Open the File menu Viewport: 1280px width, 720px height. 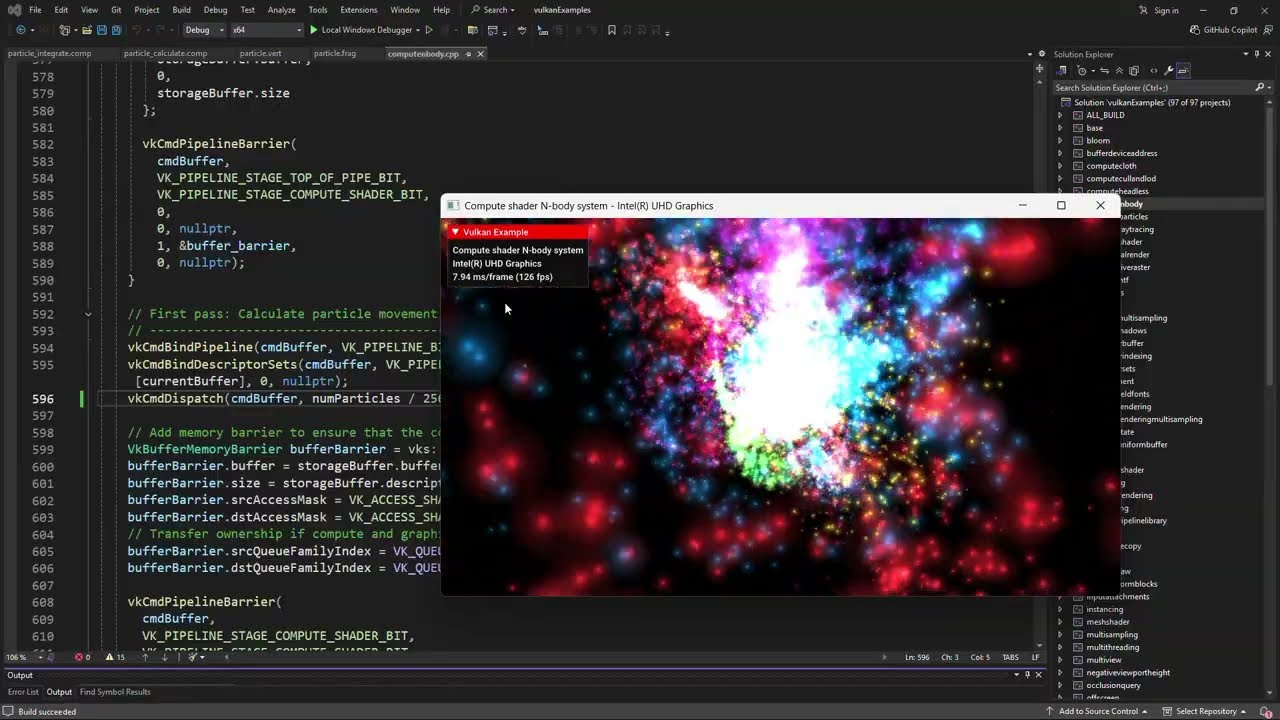(x=35, y=10)
